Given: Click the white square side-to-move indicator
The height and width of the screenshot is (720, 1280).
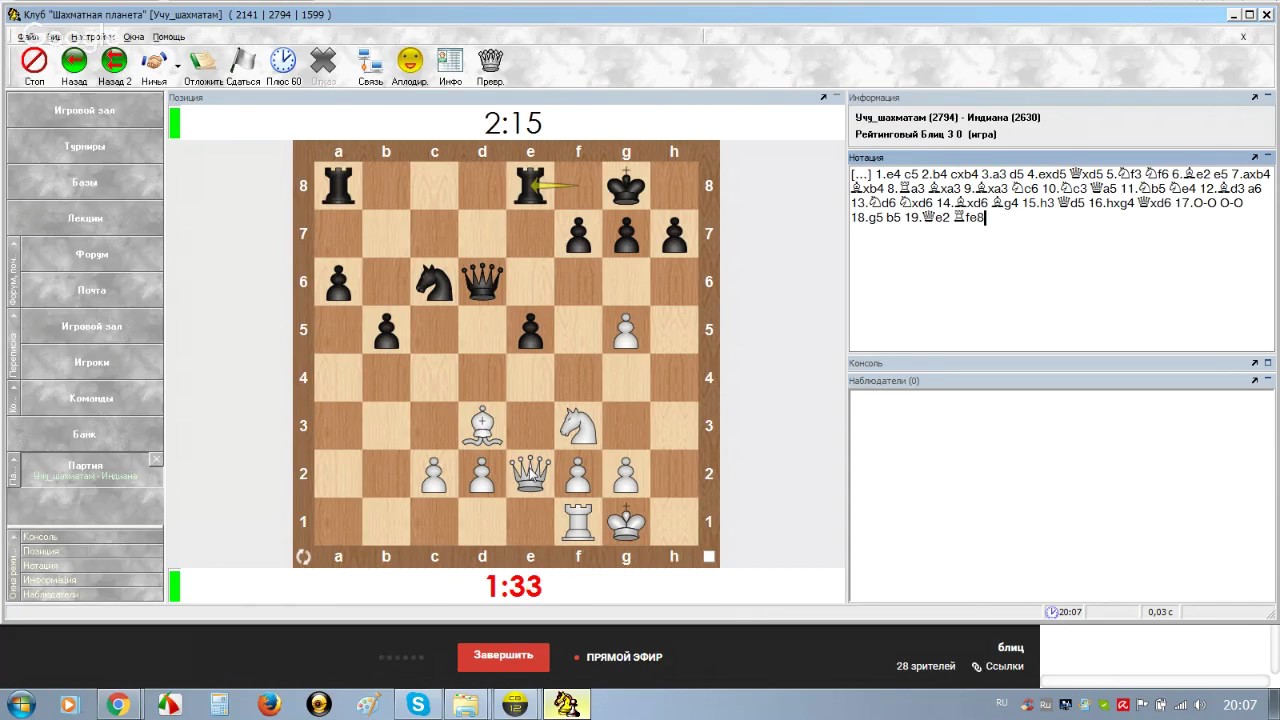Looking at the screenshot, I should tap(709, 556).
